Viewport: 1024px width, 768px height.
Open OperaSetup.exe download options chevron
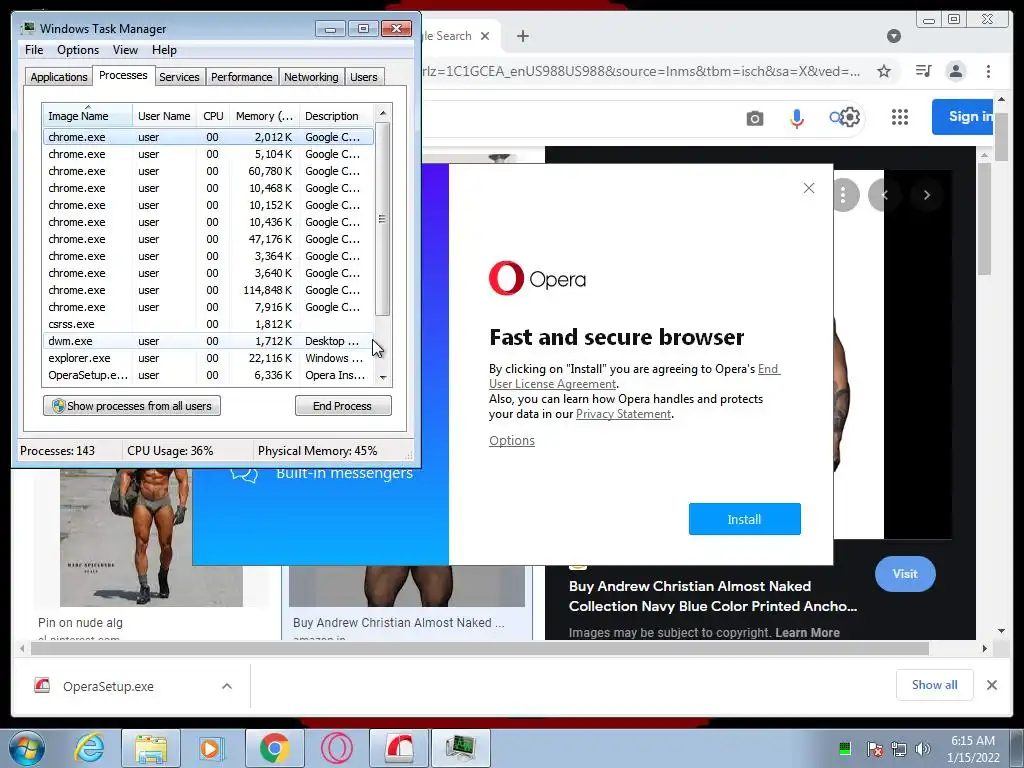[x=227, y=686]
